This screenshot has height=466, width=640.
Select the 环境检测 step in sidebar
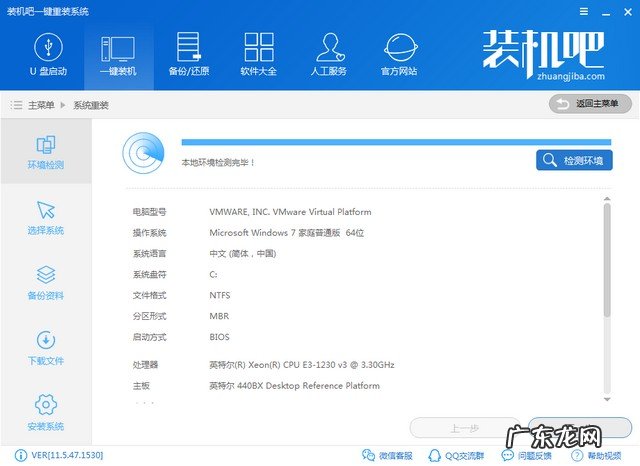click(46, 152)
